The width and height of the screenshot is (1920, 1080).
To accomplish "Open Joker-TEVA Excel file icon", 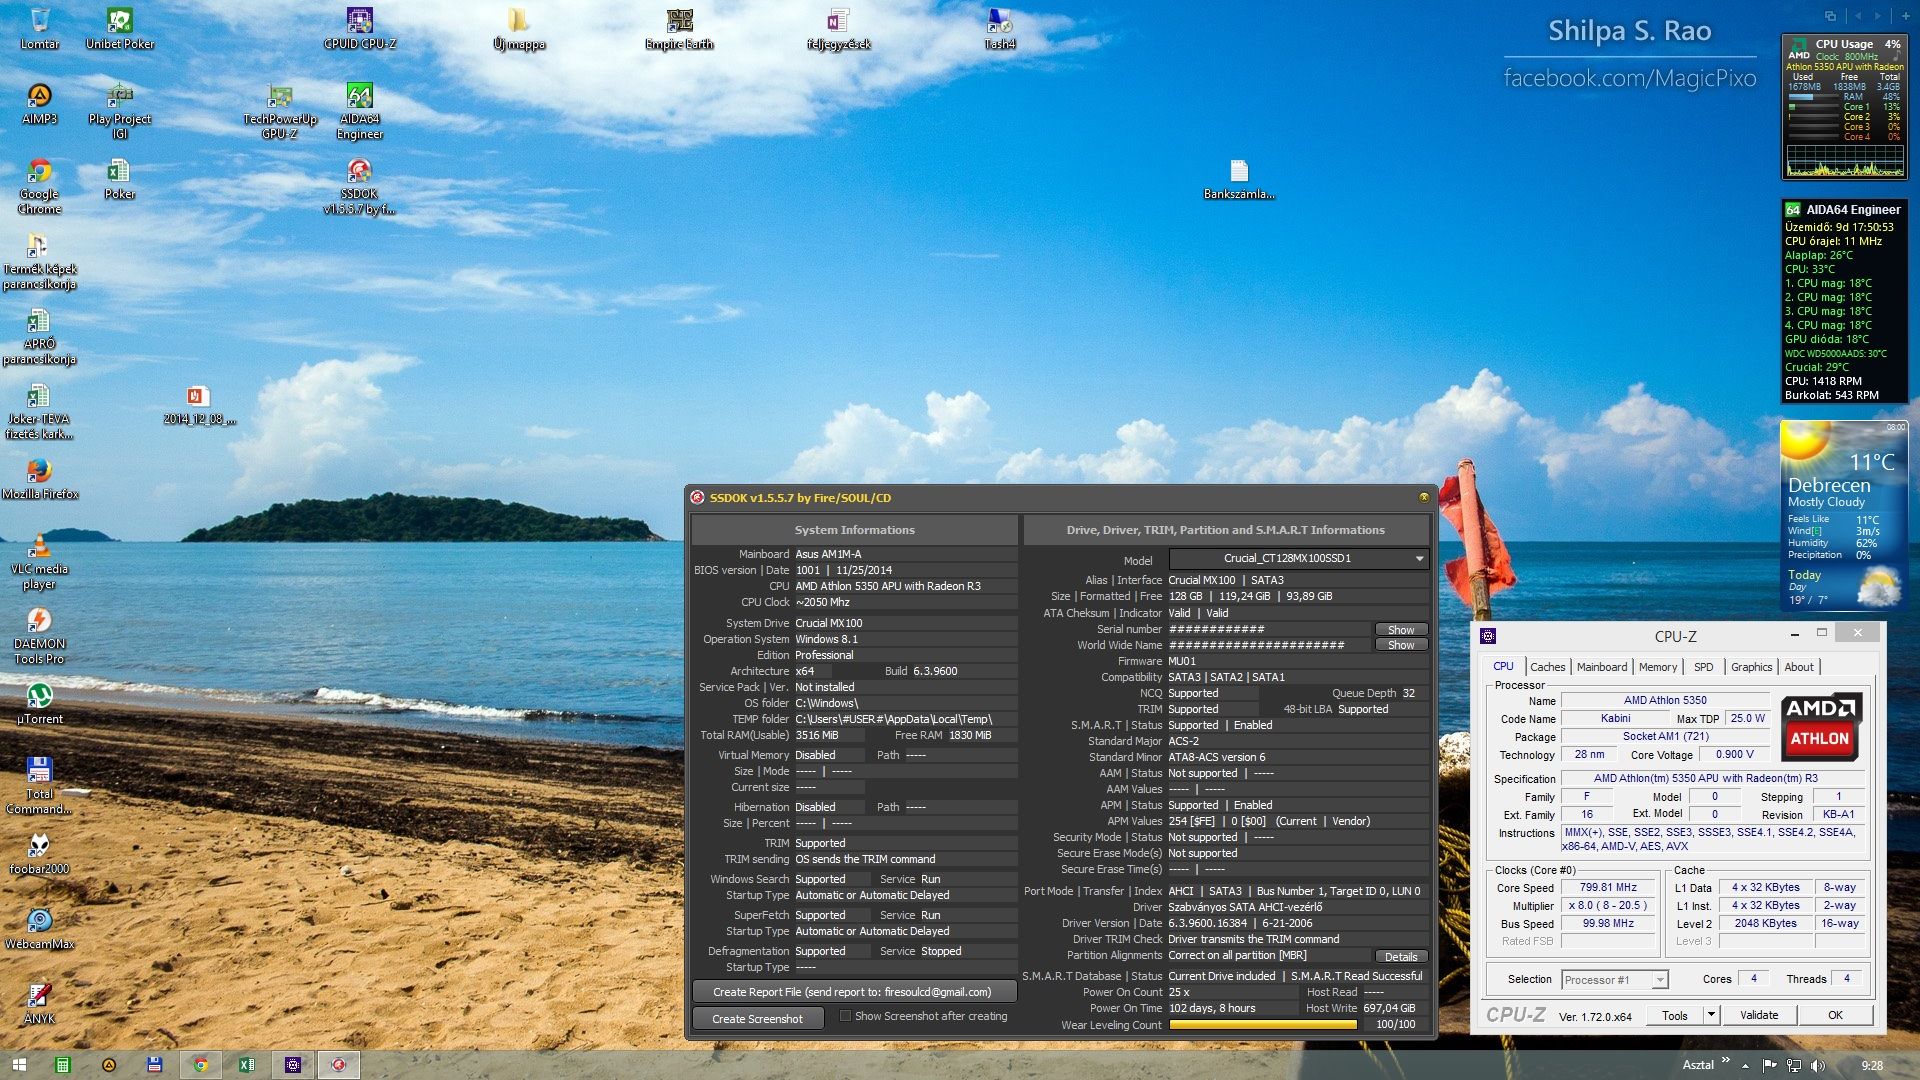I will (39, 410).
